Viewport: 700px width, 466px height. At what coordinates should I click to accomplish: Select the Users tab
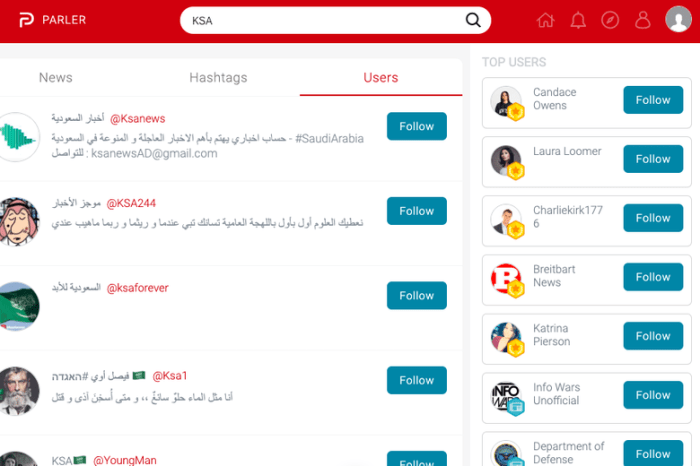coord(381,78)
